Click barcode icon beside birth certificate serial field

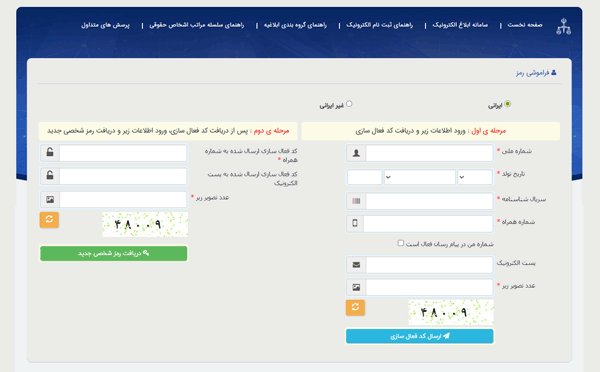356,201
